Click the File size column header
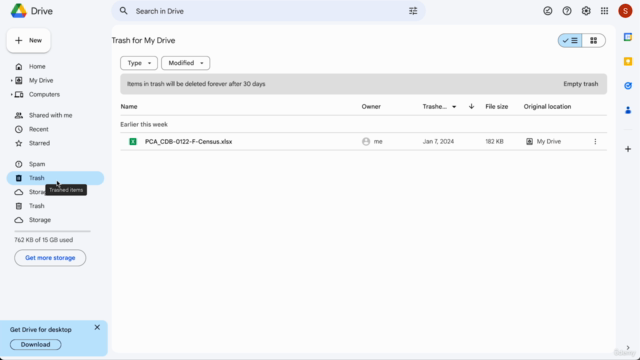The width and height of the screenshot is (640, 360). (x=497, y=107)
